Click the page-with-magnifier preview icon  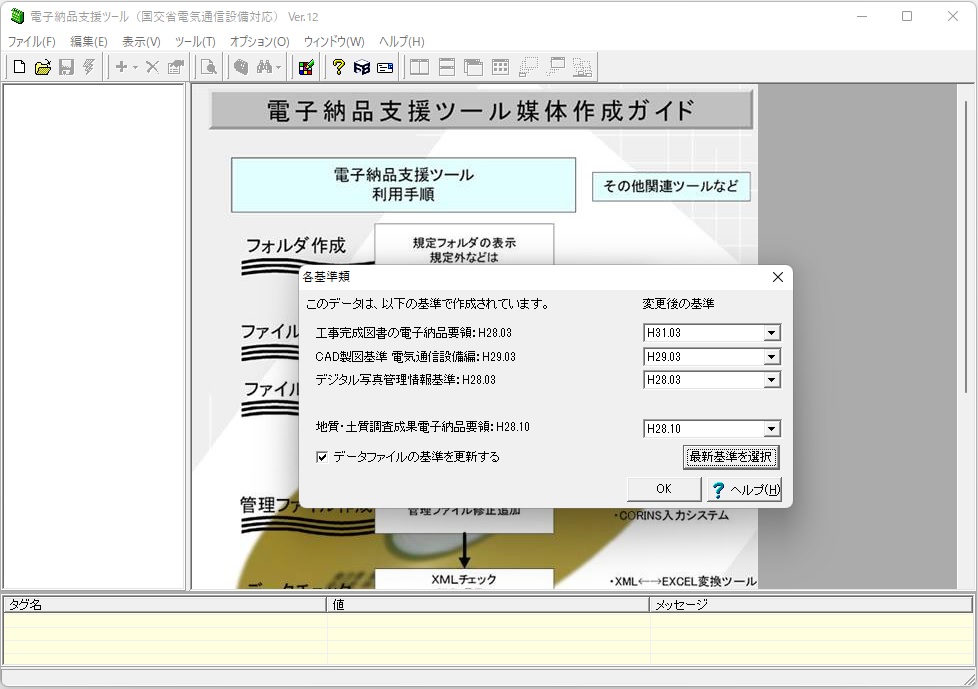click(x=209, y=67)
